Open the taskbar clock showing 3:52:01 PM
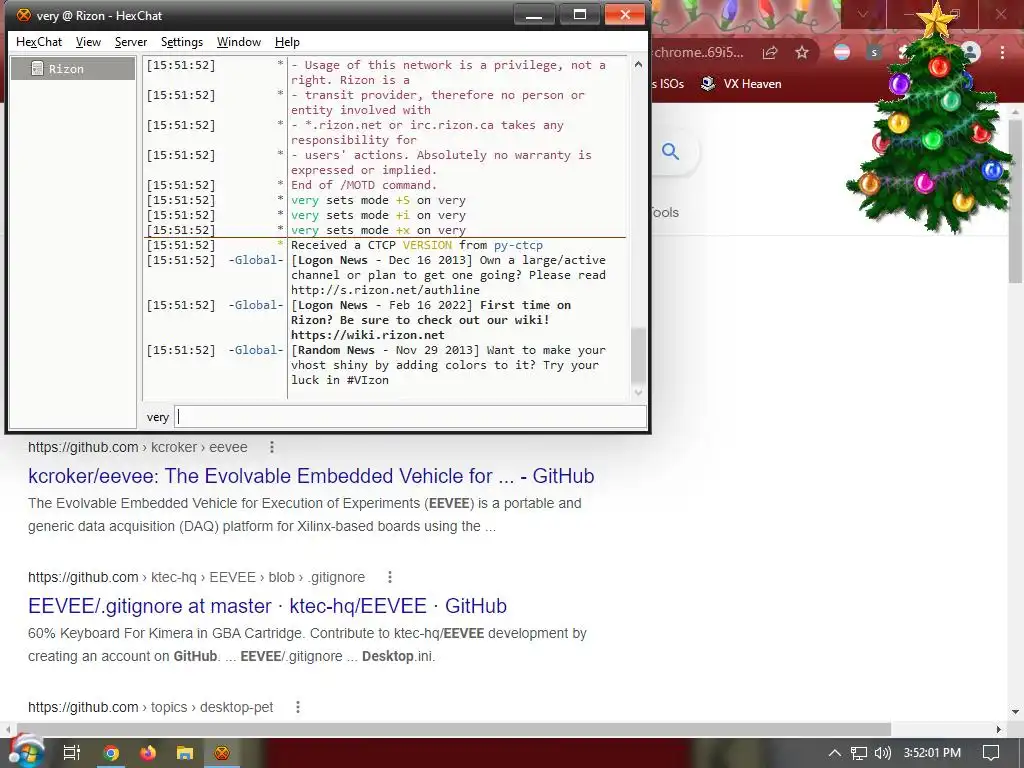This screenshot has height=768, width=1024. 933,753
